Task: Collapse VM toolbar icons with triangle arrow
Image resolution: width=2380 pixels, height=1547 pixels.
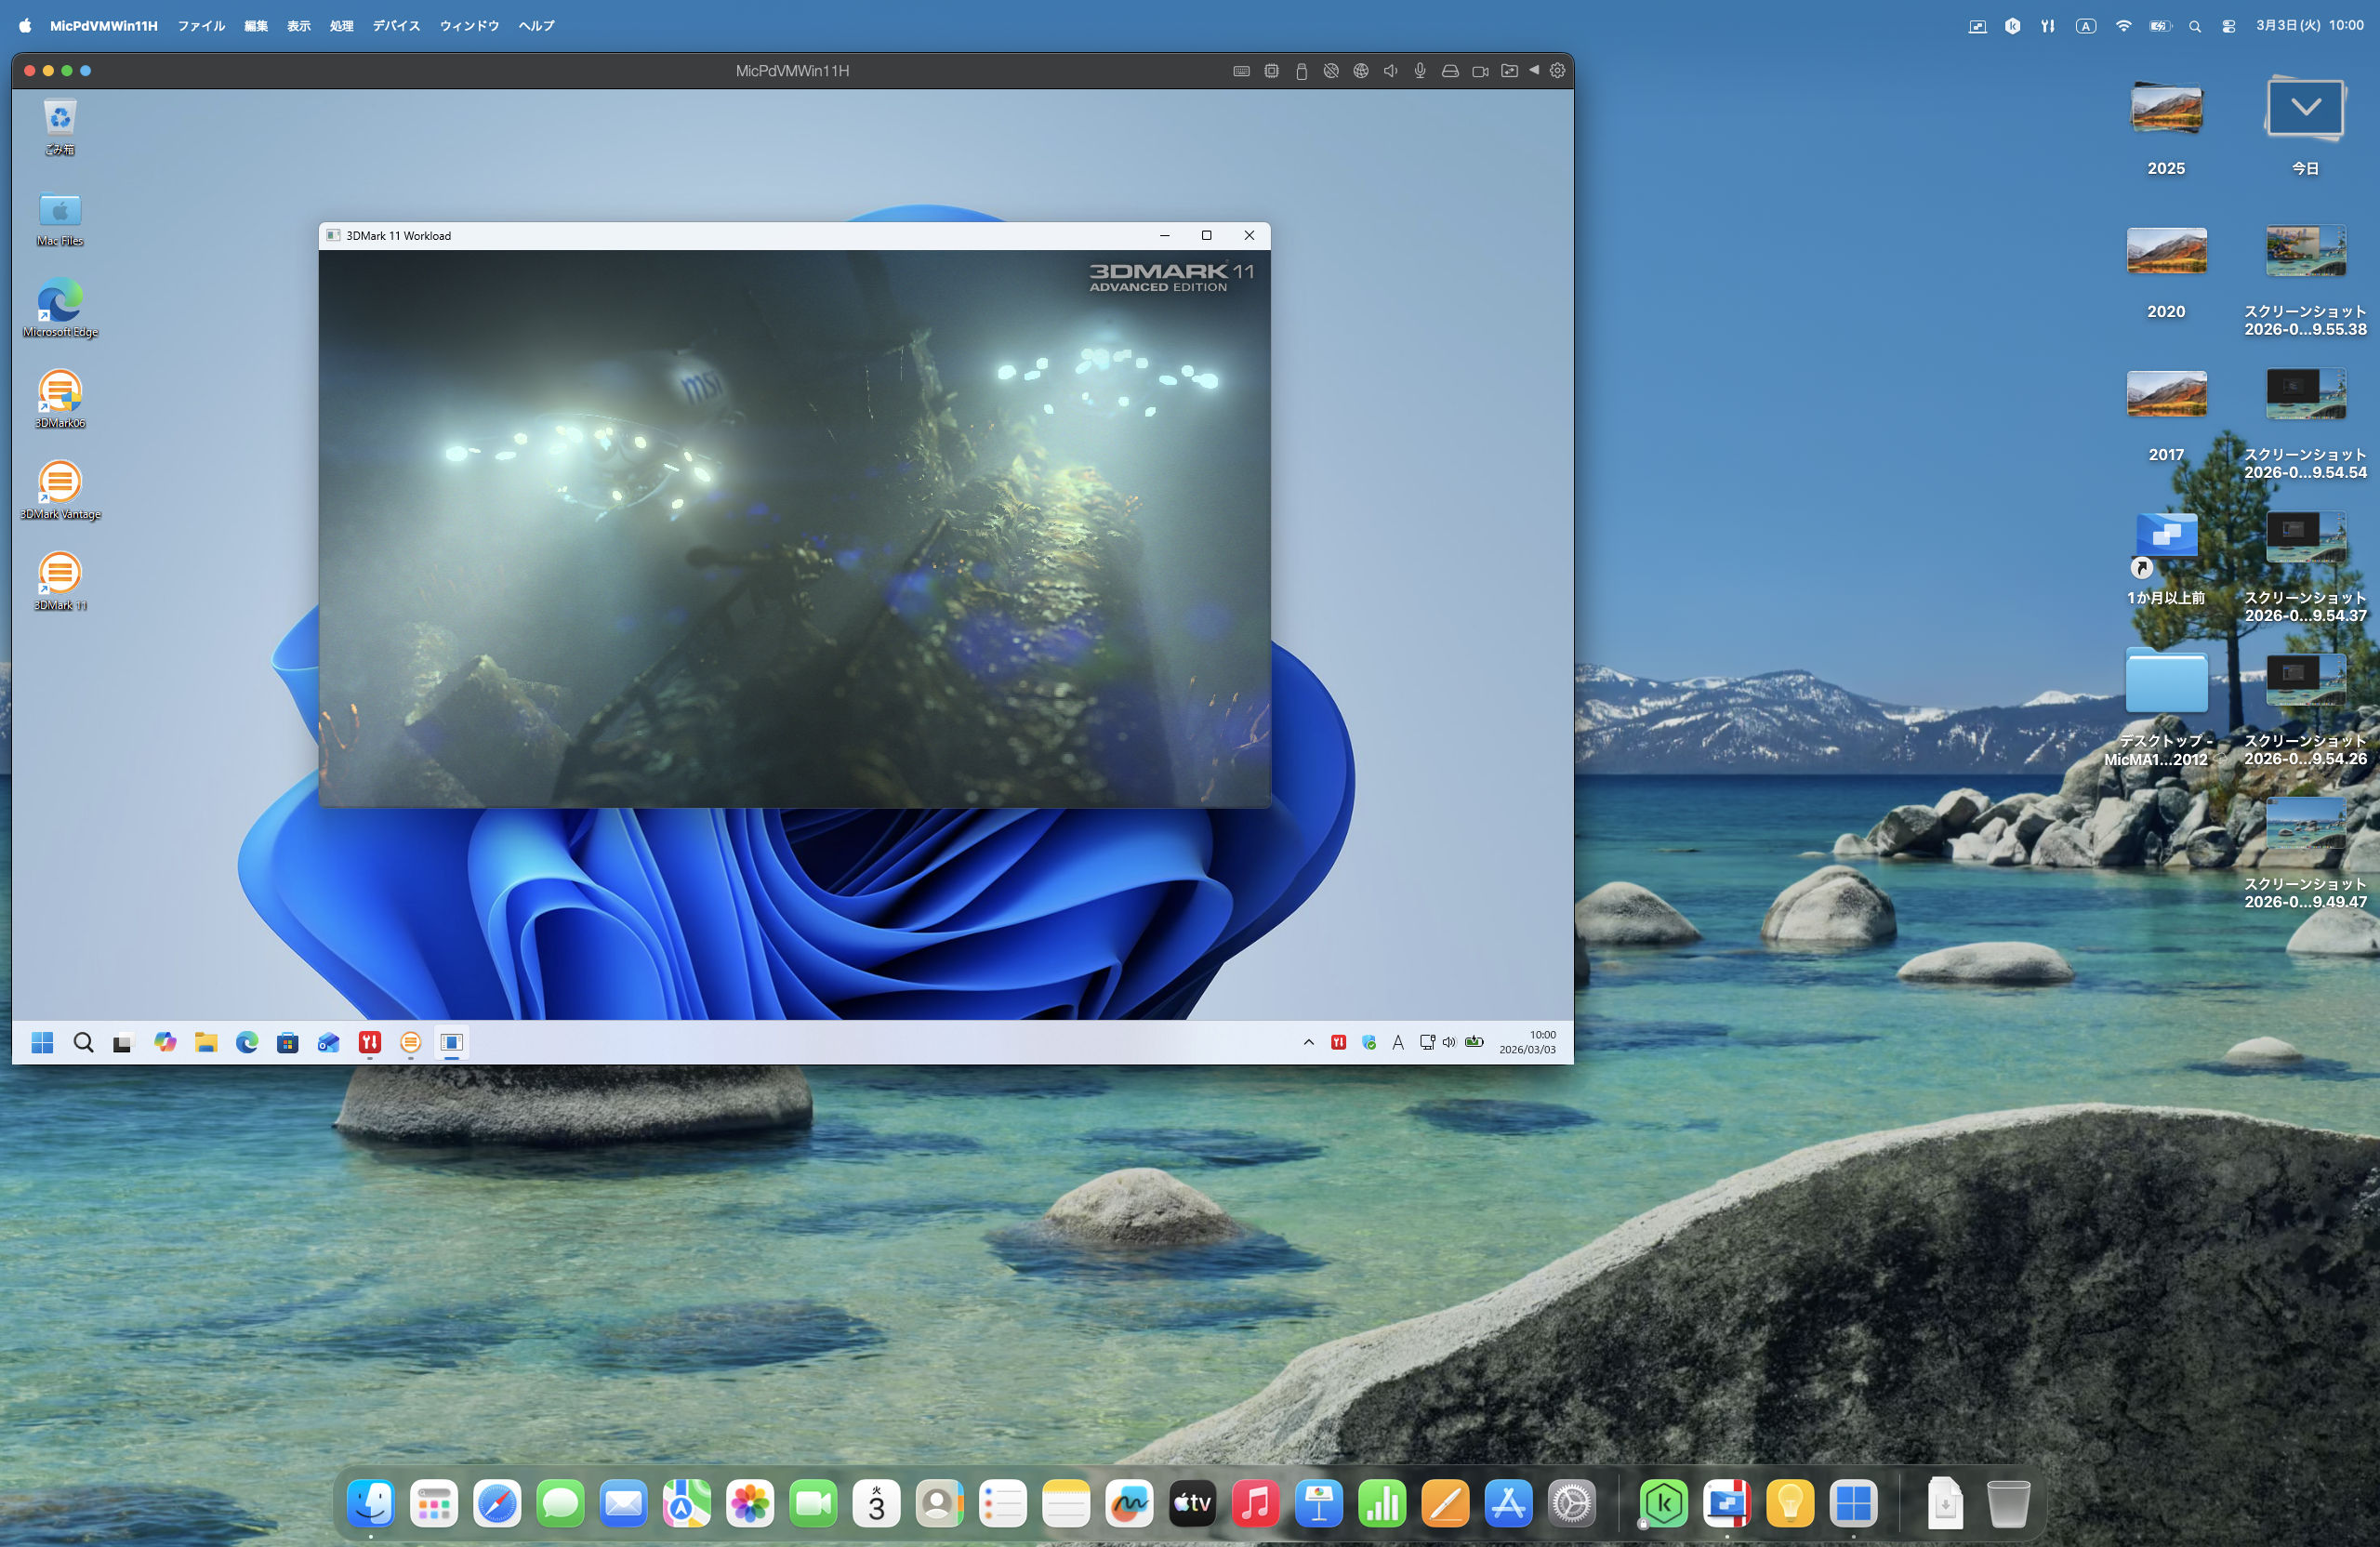Action: pyautogui.click(x=1534, y=70)
